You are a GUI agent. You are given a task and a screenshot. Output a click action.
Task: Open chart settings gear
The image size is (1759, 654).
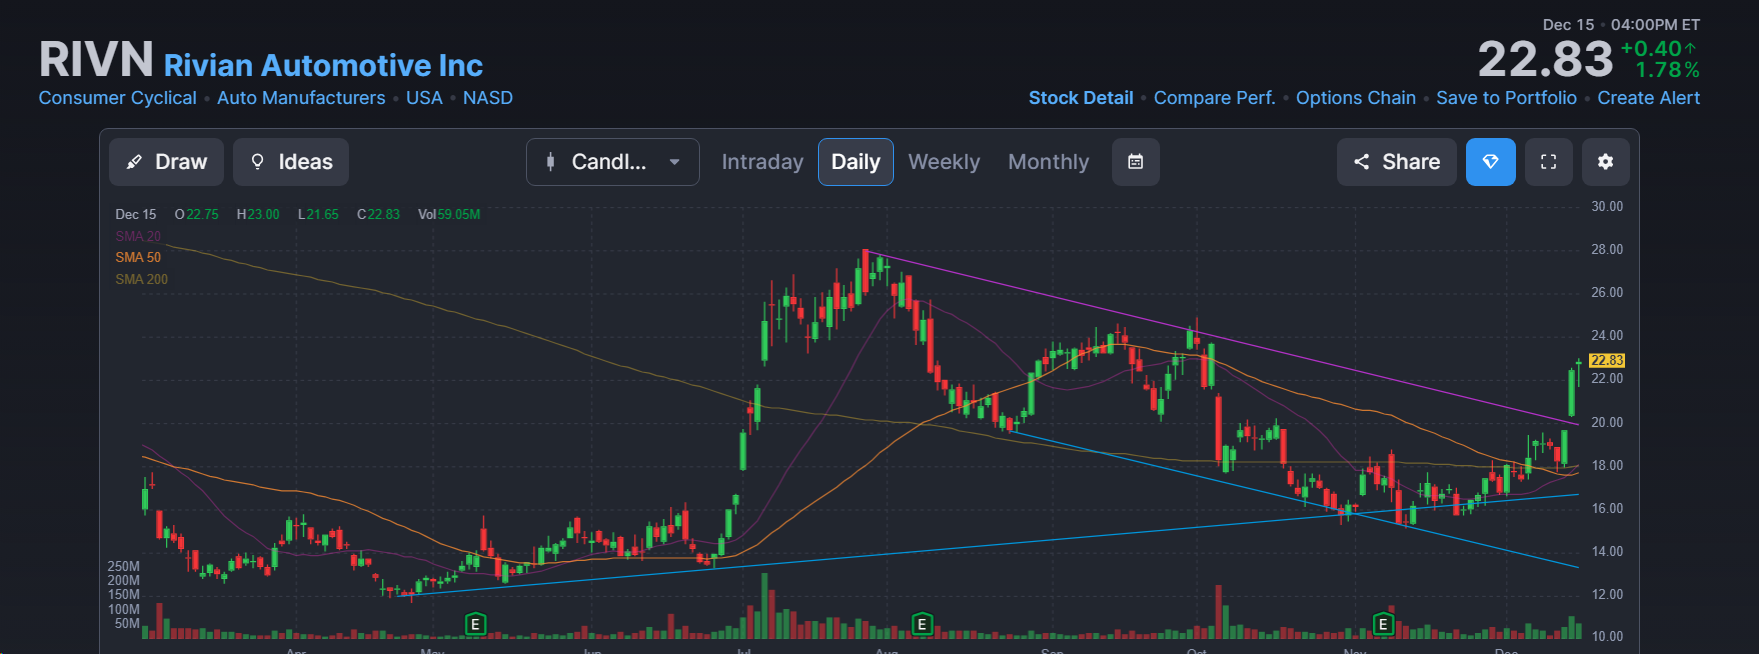(1606, 162)
